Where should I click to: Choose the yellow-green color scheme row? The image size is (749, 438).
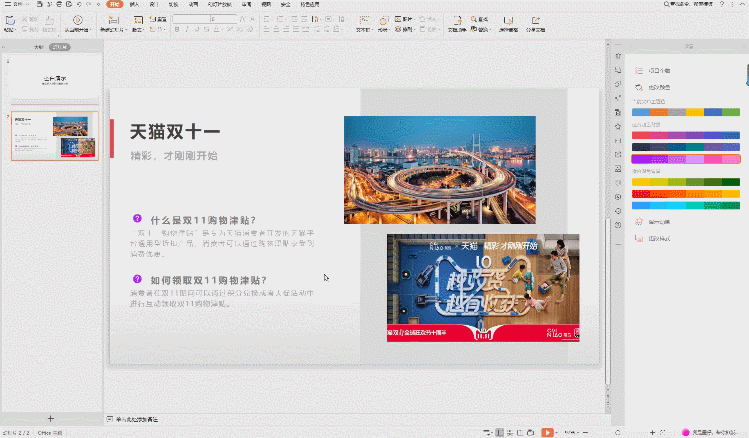(x=685, y=181)
